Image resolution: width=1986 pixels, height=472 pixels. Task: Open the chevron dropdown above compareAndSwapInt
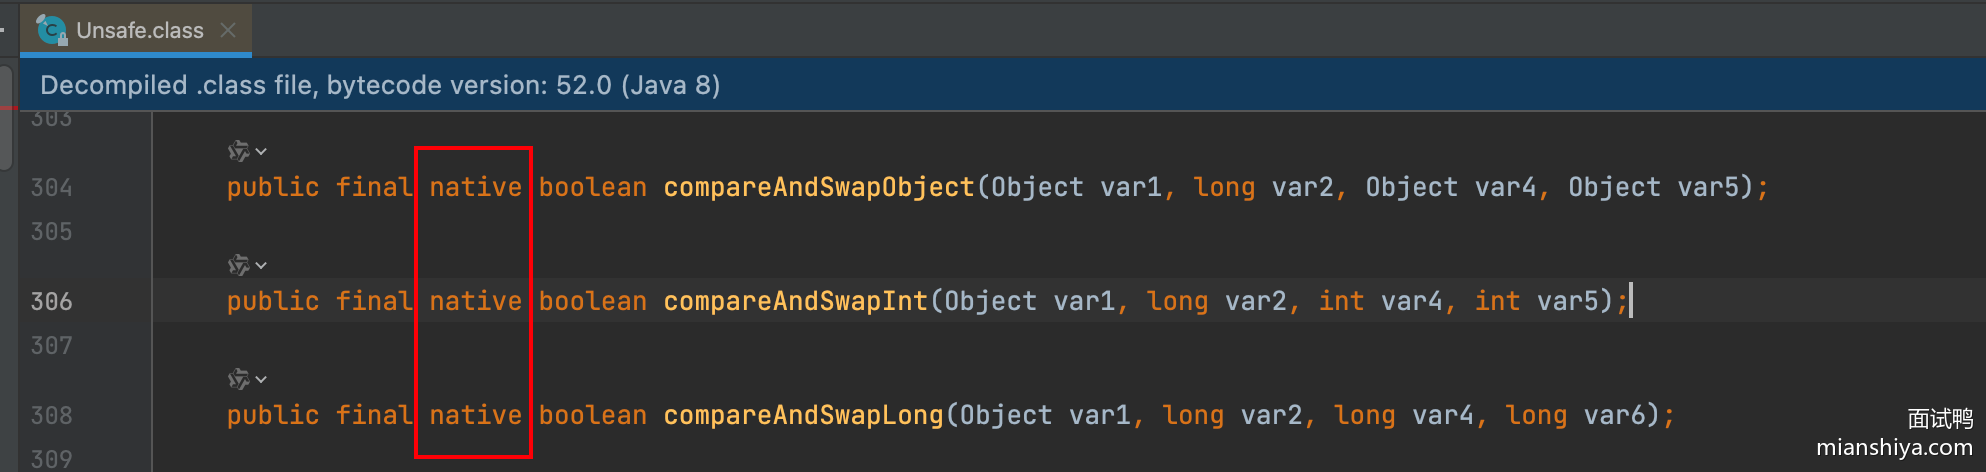pos(261,266)
